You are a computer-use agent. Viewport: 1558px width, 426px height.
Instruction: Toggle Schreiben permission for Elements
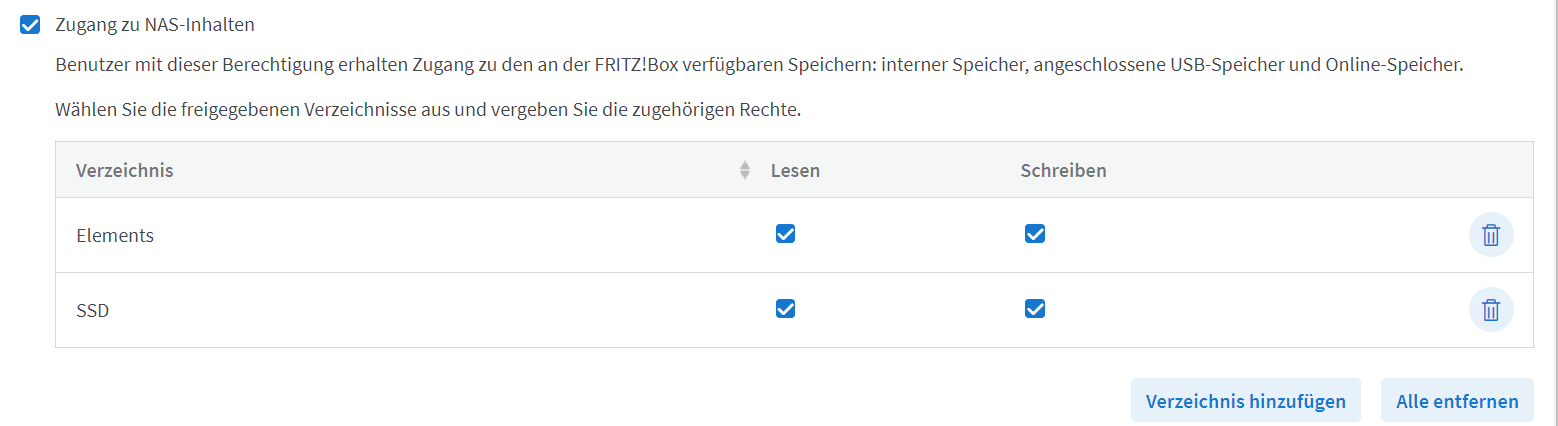pos(1035,234)
